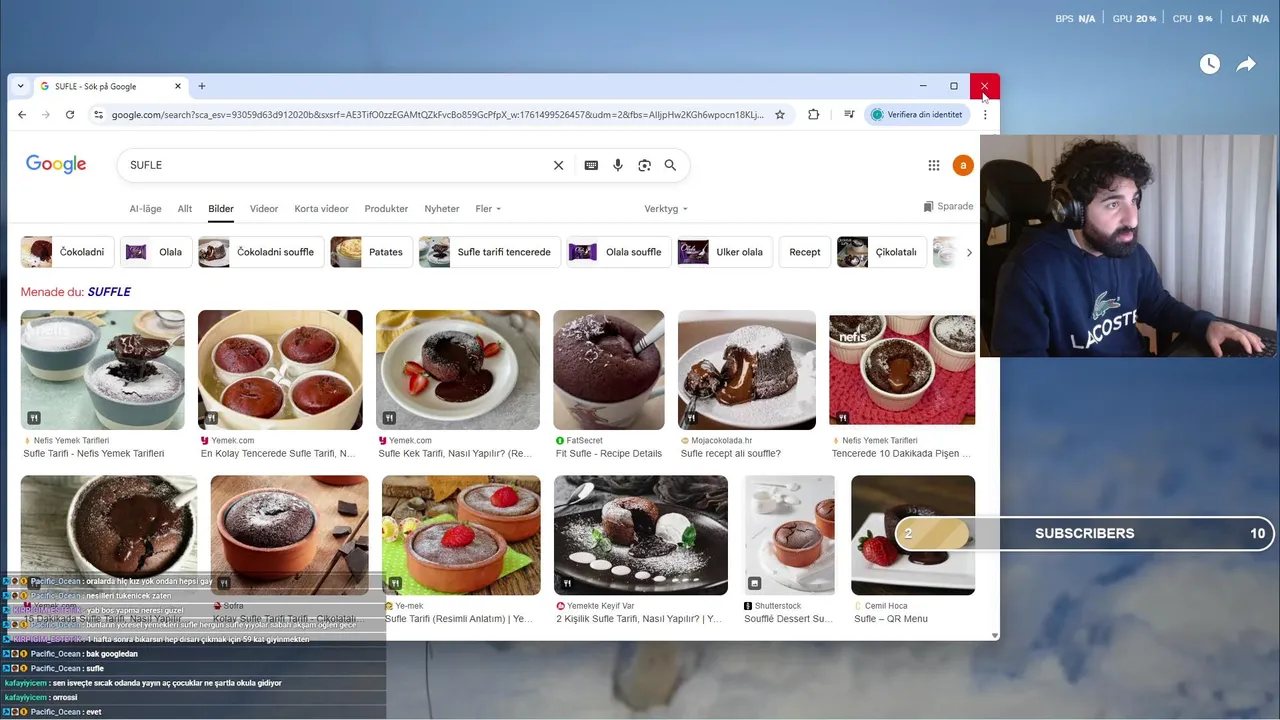Open the on-screen keyboard icon in the search box
The height and width of the screenshot is (720, 1280).
click(x=591, y=165)
